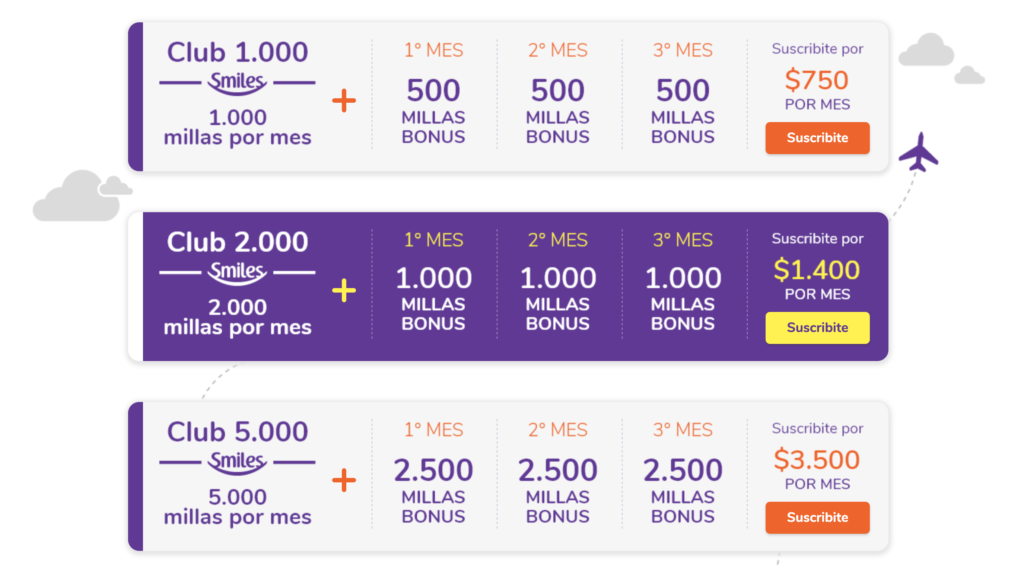Click the Club 1.000 title
Screen dimensions: 1024x568
tap(237, 52)
